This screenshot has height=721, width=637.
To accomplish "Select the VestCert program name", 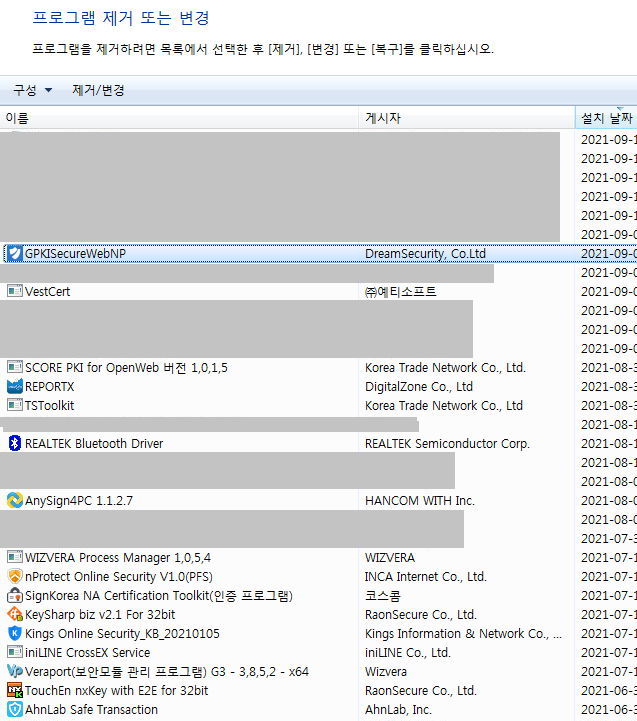I will [47, 292].
